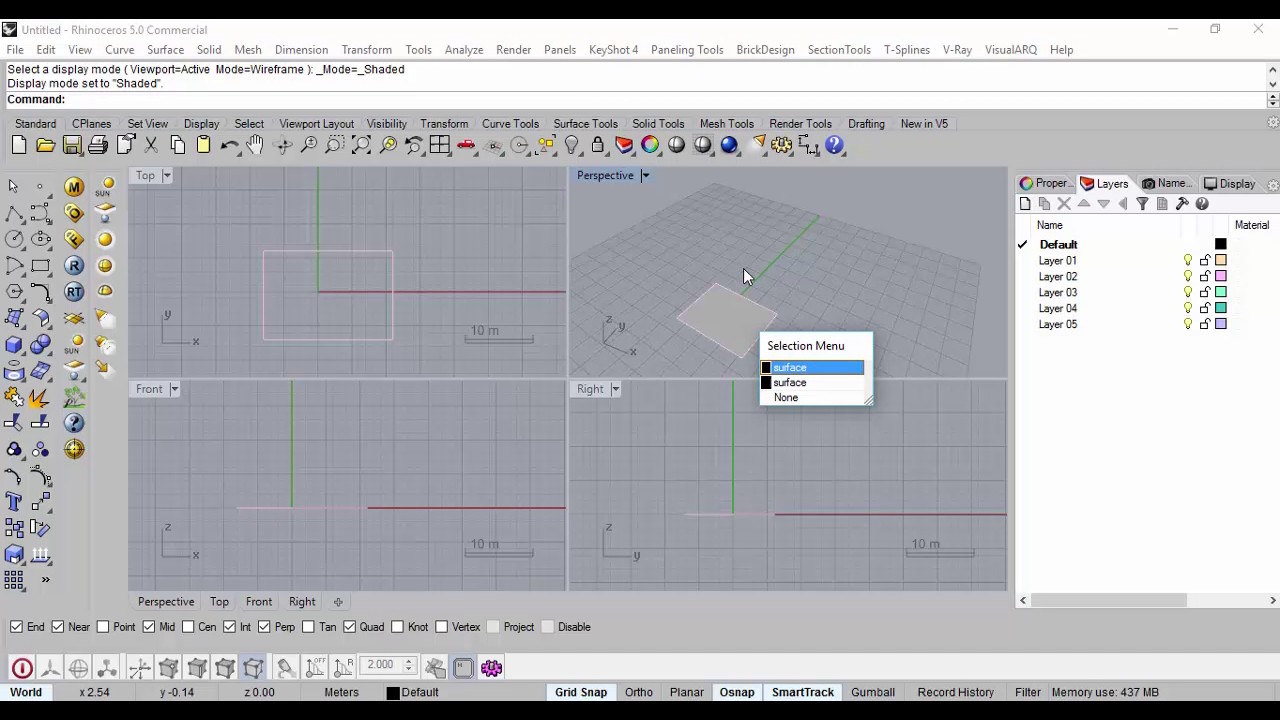The width and height of the screenshot is (1280, 720).
Task: Expand more tools with the sidebar double chevron
Action: tap(45, 580)
